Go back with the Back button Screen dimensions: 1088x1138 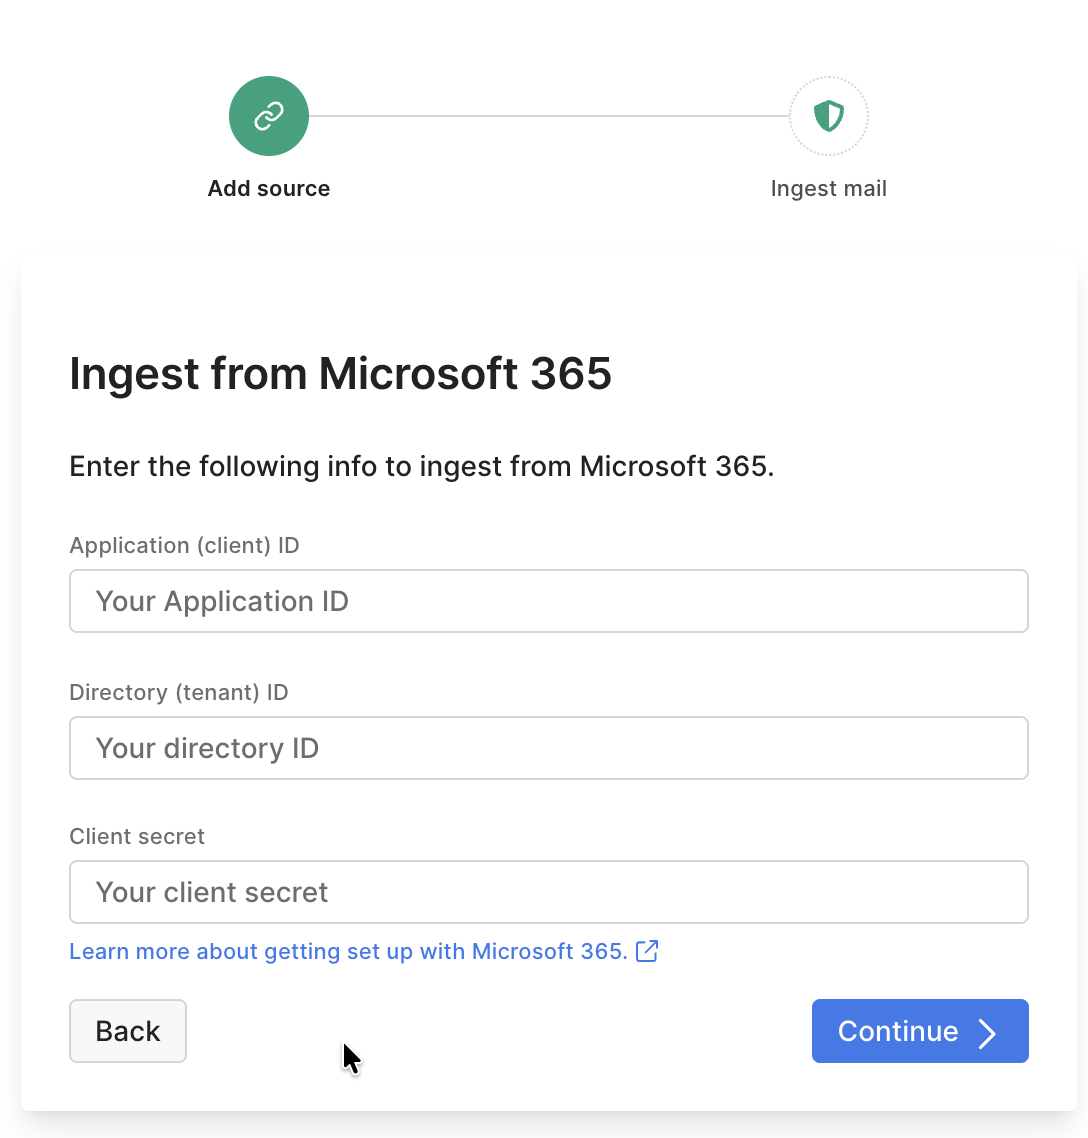[x=128, y=1031]
